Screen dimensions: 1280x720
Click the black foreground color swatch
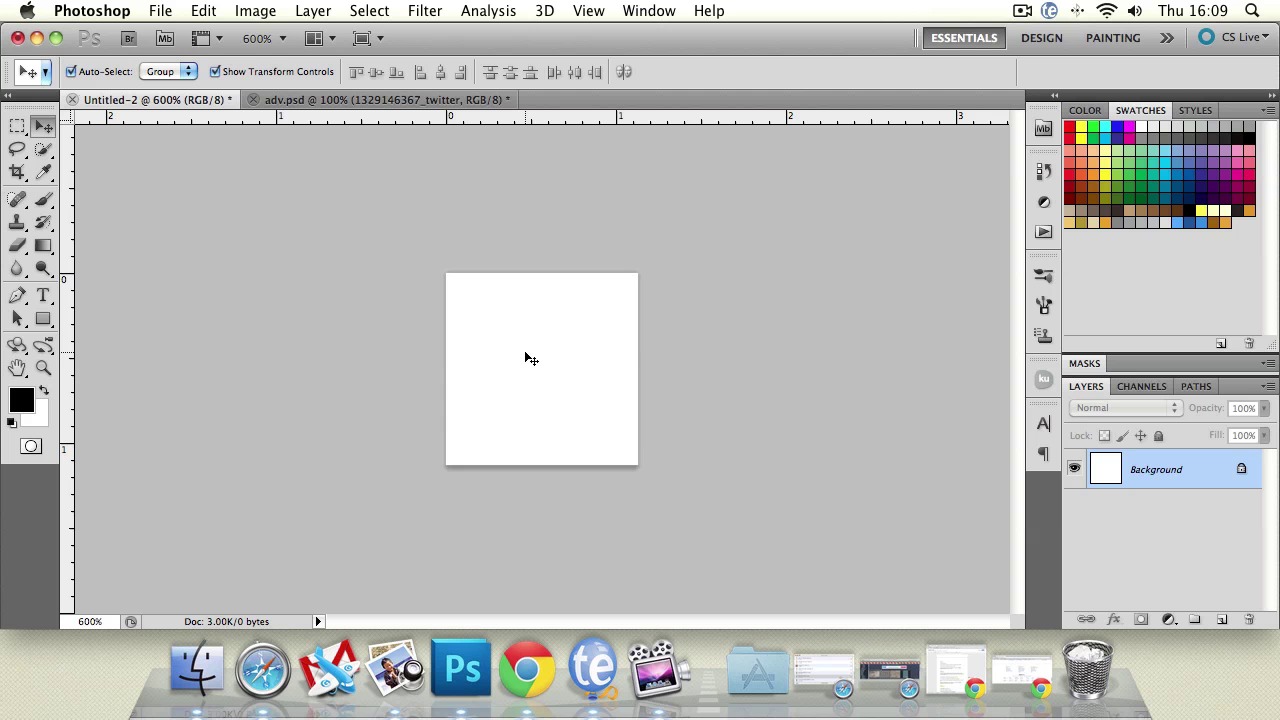click(20, 400)
